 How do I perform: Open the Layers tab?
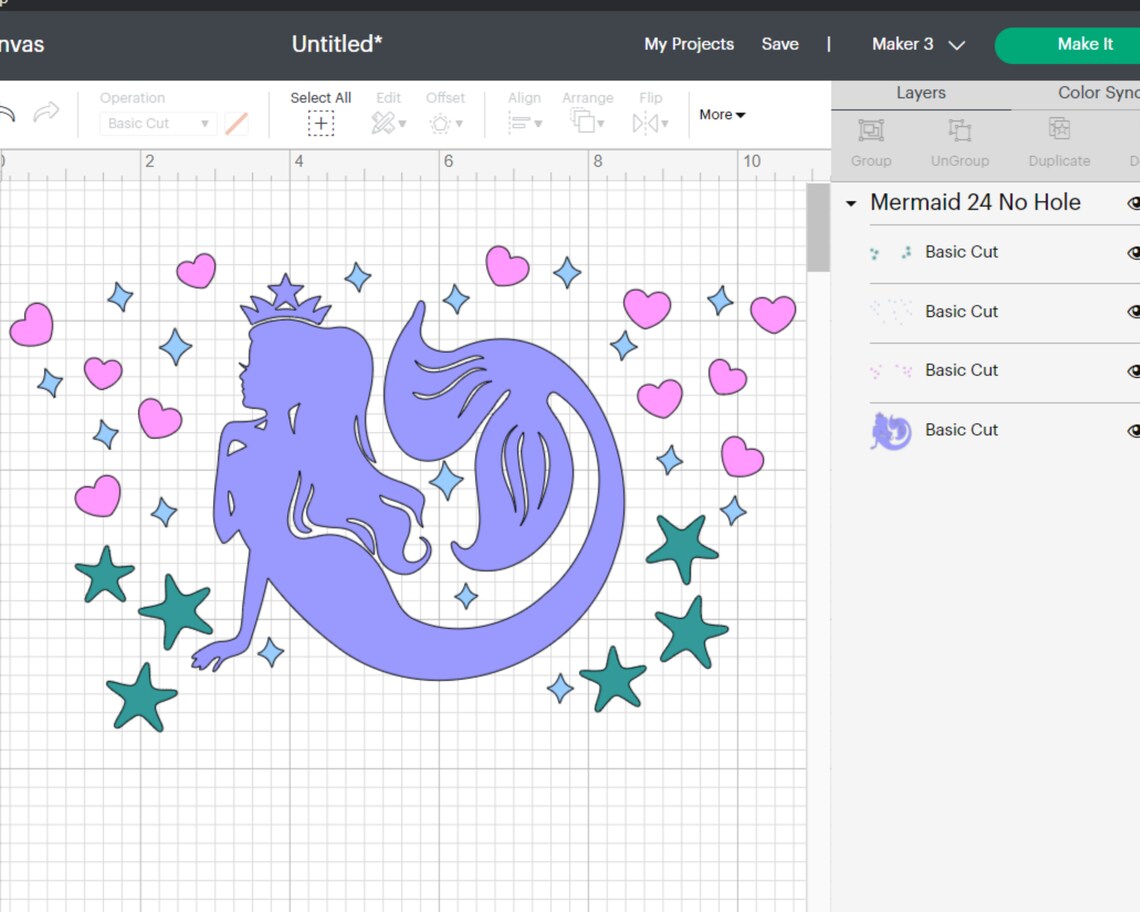pos(920,92)
